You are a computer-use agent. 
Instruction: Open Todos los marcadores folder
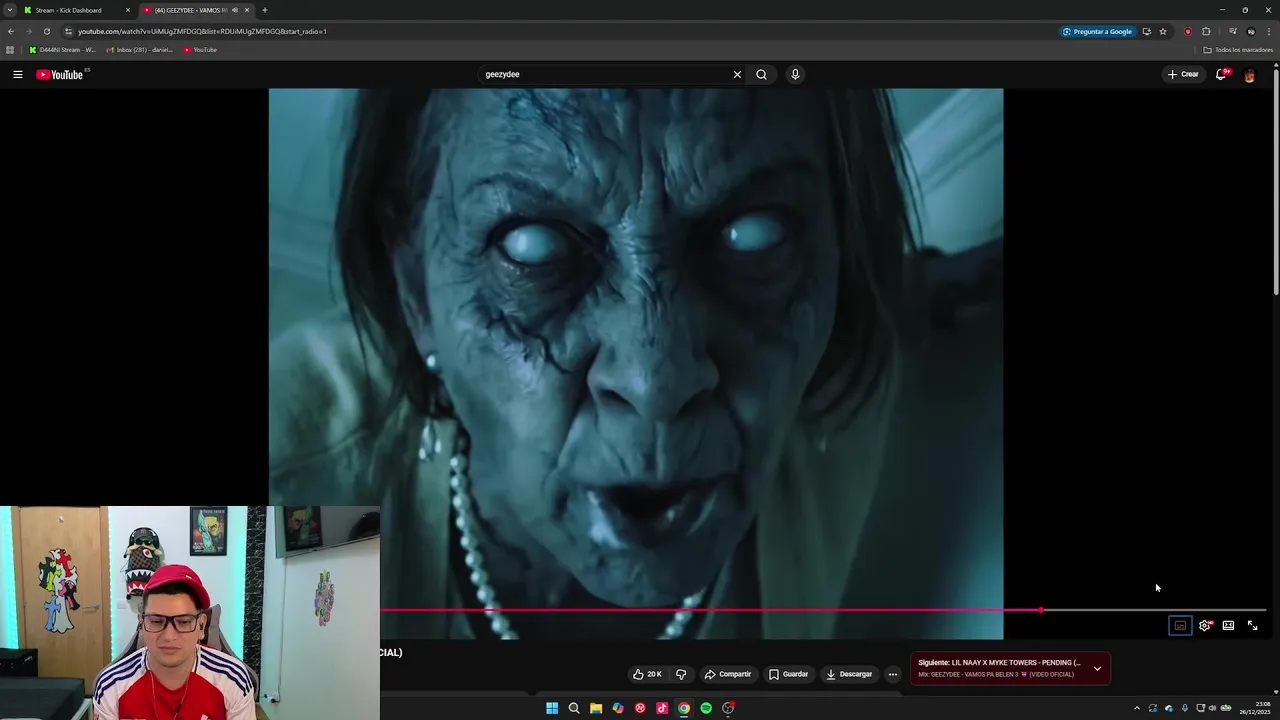click(x=1238, y=50)
